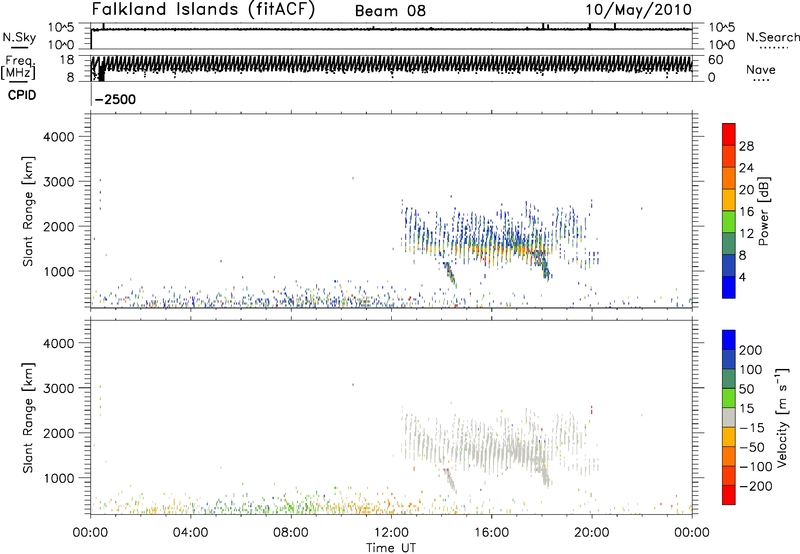
Task: Click the '200' value on Velocity scale
Action: 751,350
